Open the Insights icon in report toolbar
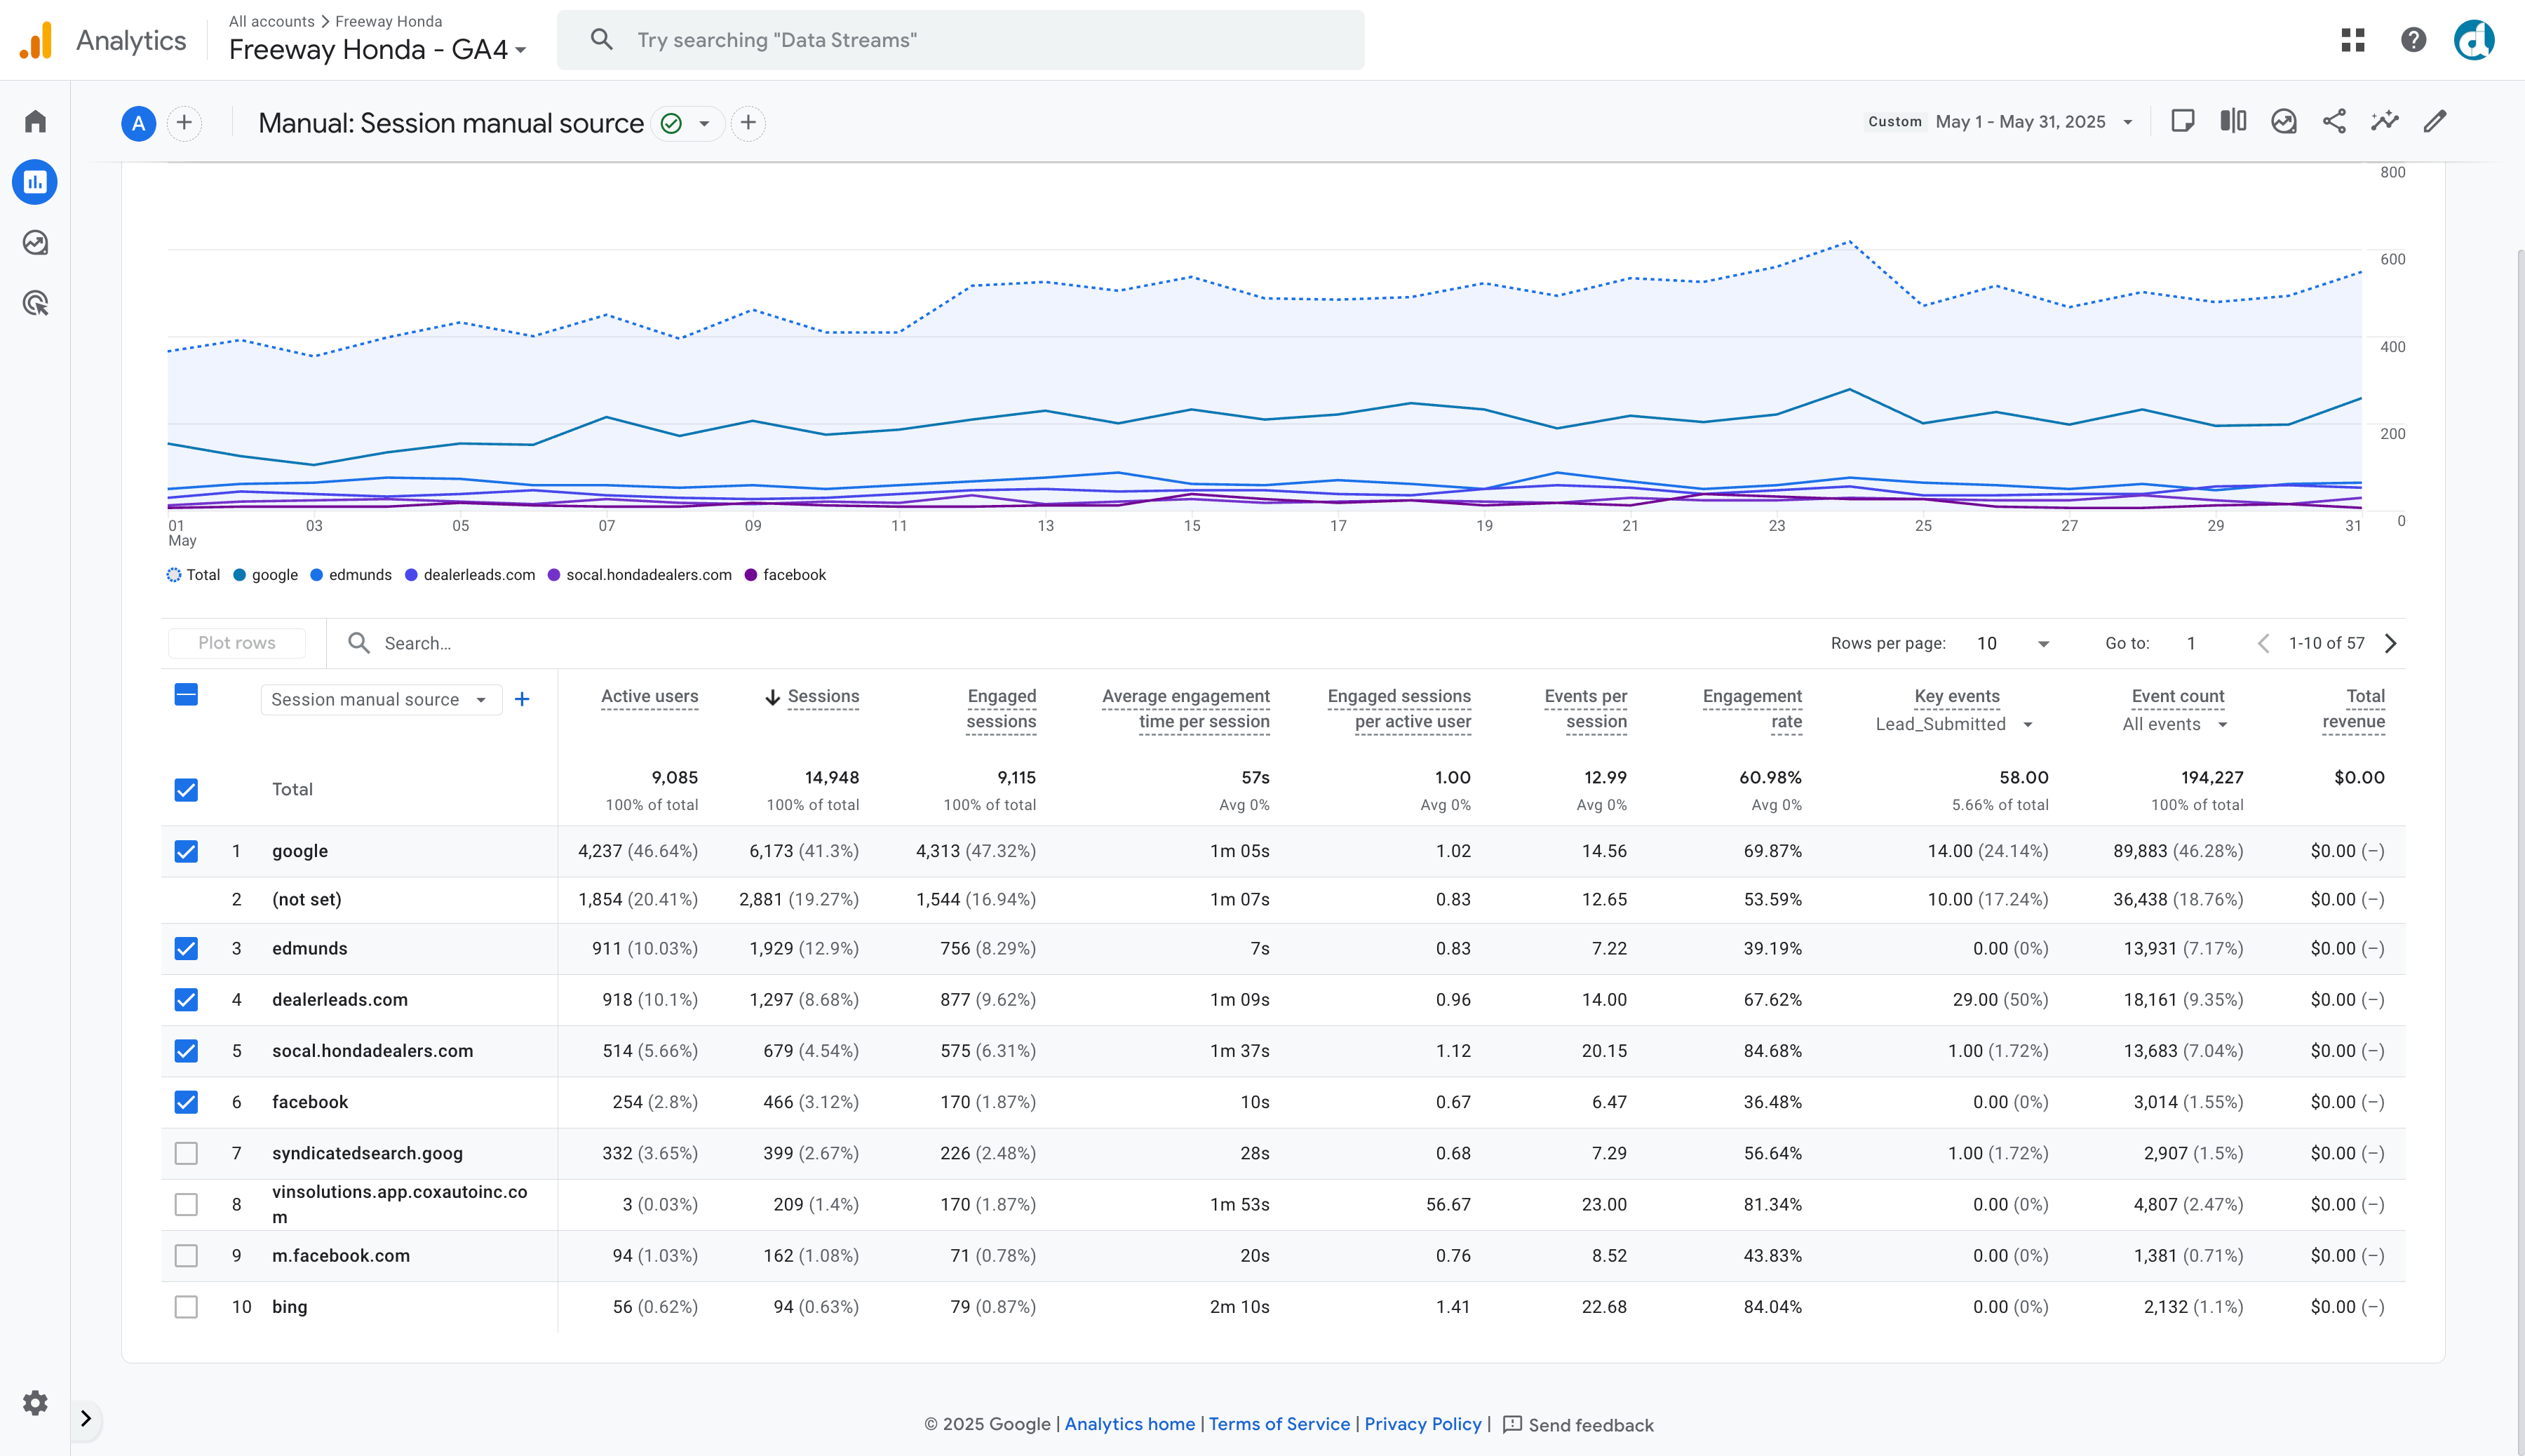This screenshot has height=1456, width=2525. [2284, 122]
